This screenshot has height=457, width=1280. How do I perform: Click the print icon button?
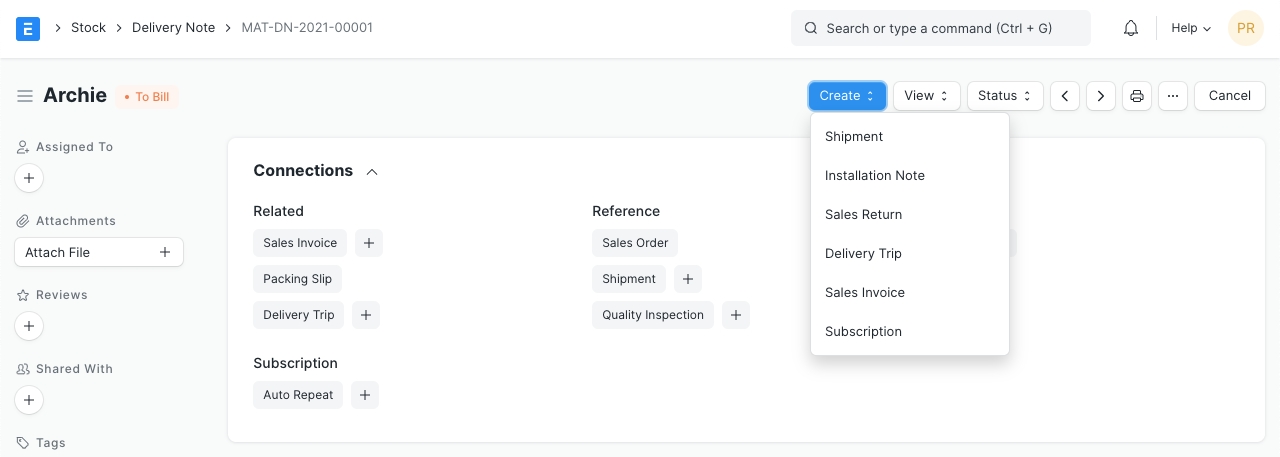pyautogui.click(x=1136, y=96)
